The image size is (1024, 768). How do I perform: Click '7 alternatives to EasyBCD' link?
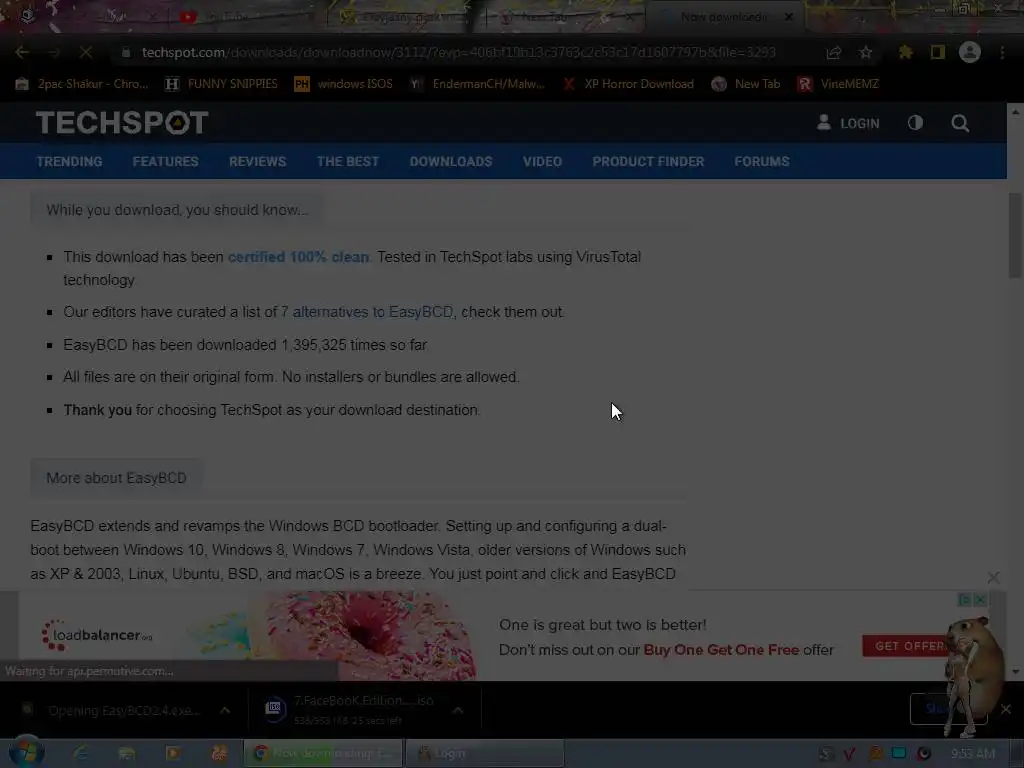367,312
